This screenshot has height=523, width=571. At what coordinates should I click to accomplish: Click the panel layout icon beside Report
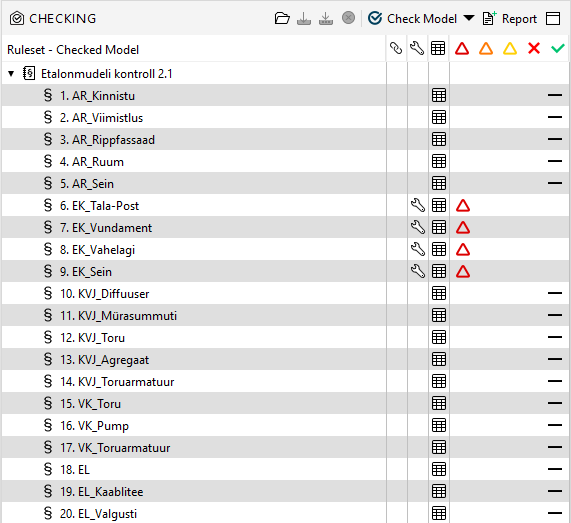[x=553, y=19]
